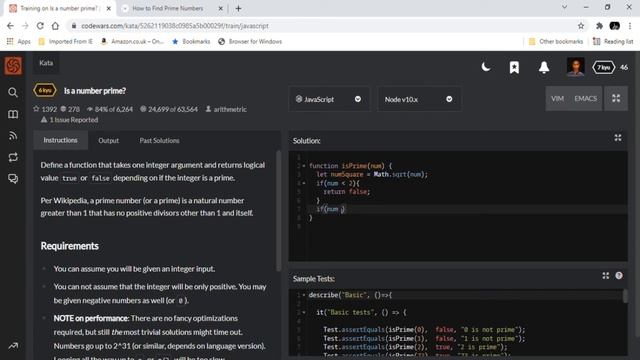640x360 pixels.
Task: Enable VIM editor mode
Action: pos(557,98)
